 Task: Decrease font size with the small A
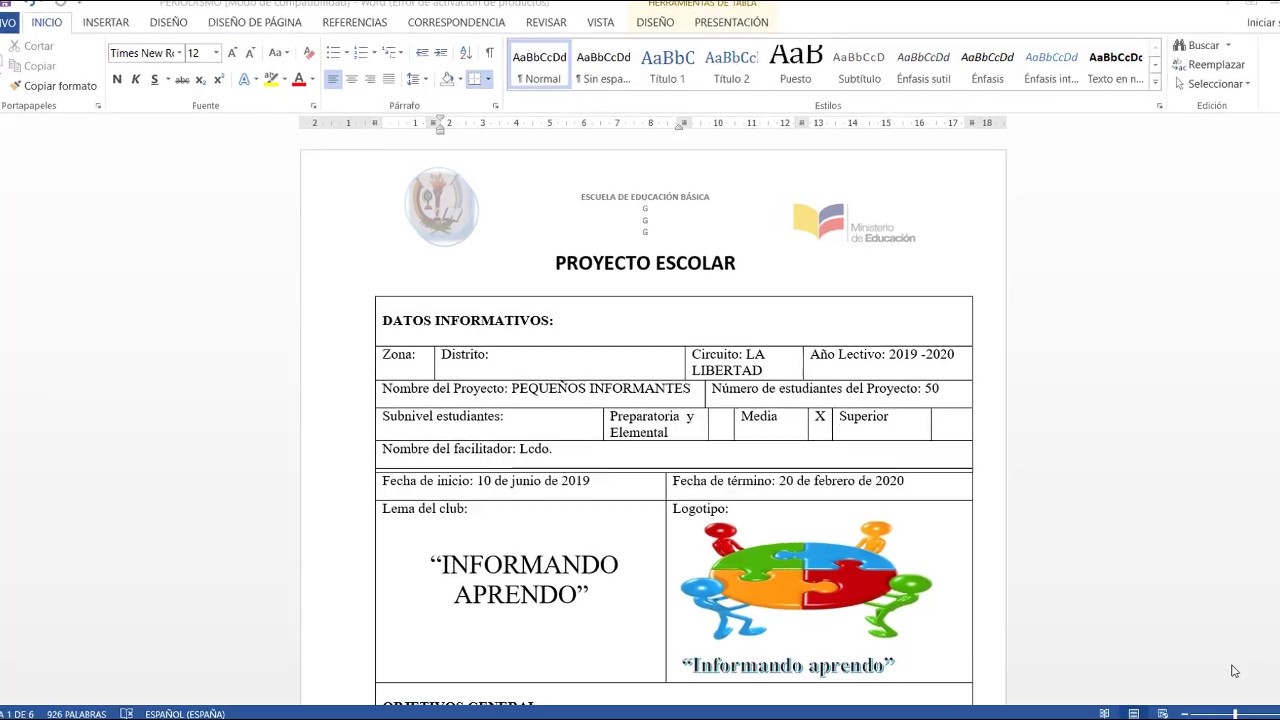coord(250,53)
